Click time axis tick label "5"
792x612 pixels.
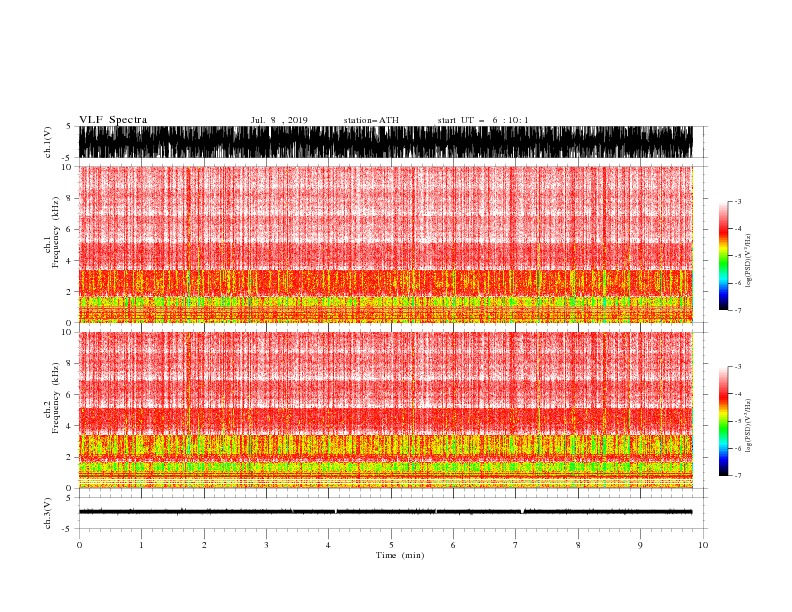coord(391,545)
